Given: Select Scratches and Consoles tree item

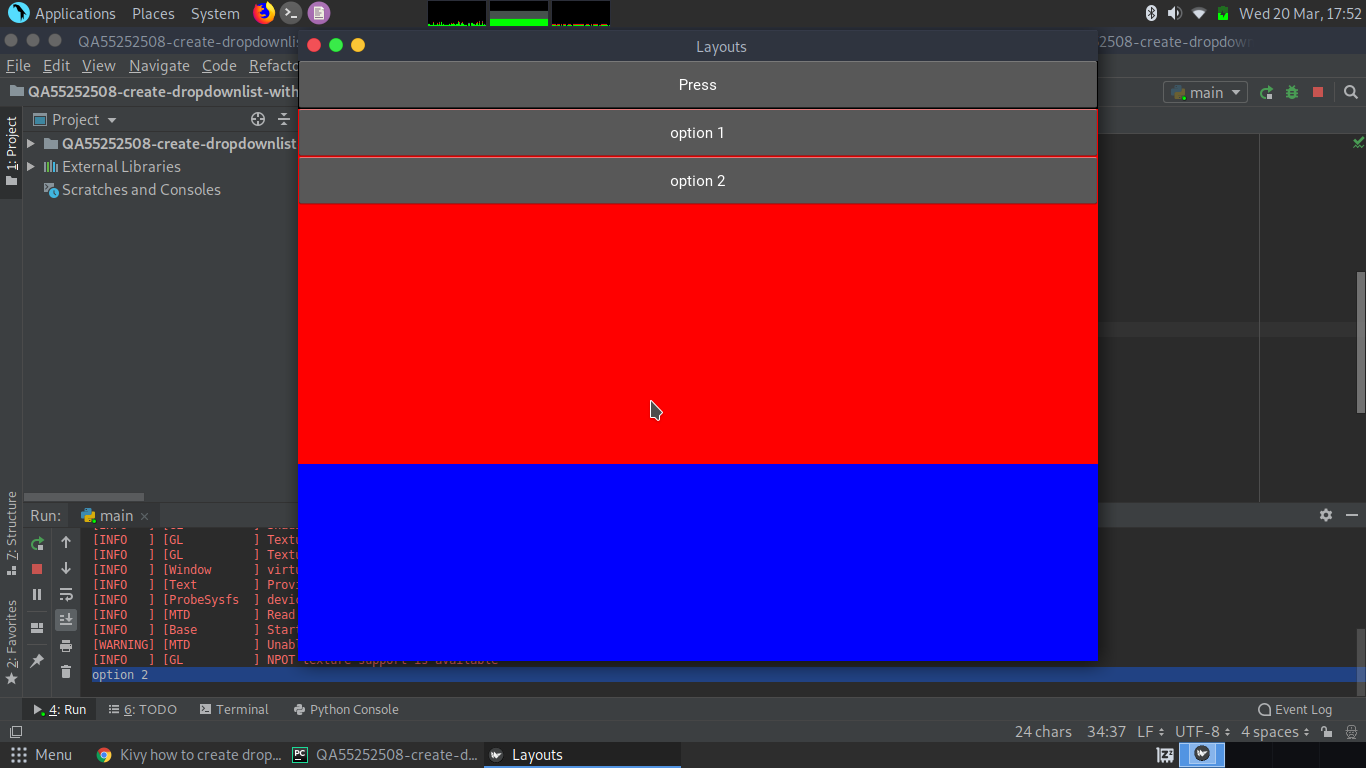Looking at the screenshot, I should click(131, 190).
